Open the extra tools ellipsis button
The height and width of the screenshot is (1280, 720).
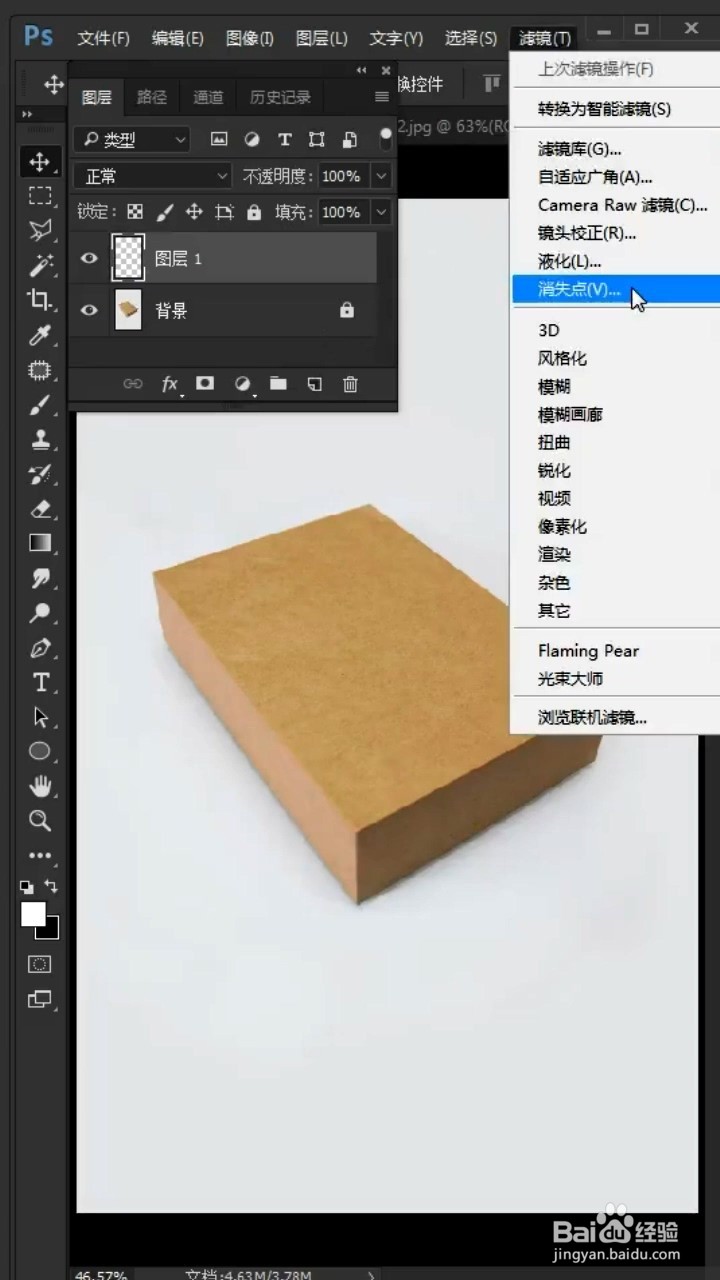point(39,856)
